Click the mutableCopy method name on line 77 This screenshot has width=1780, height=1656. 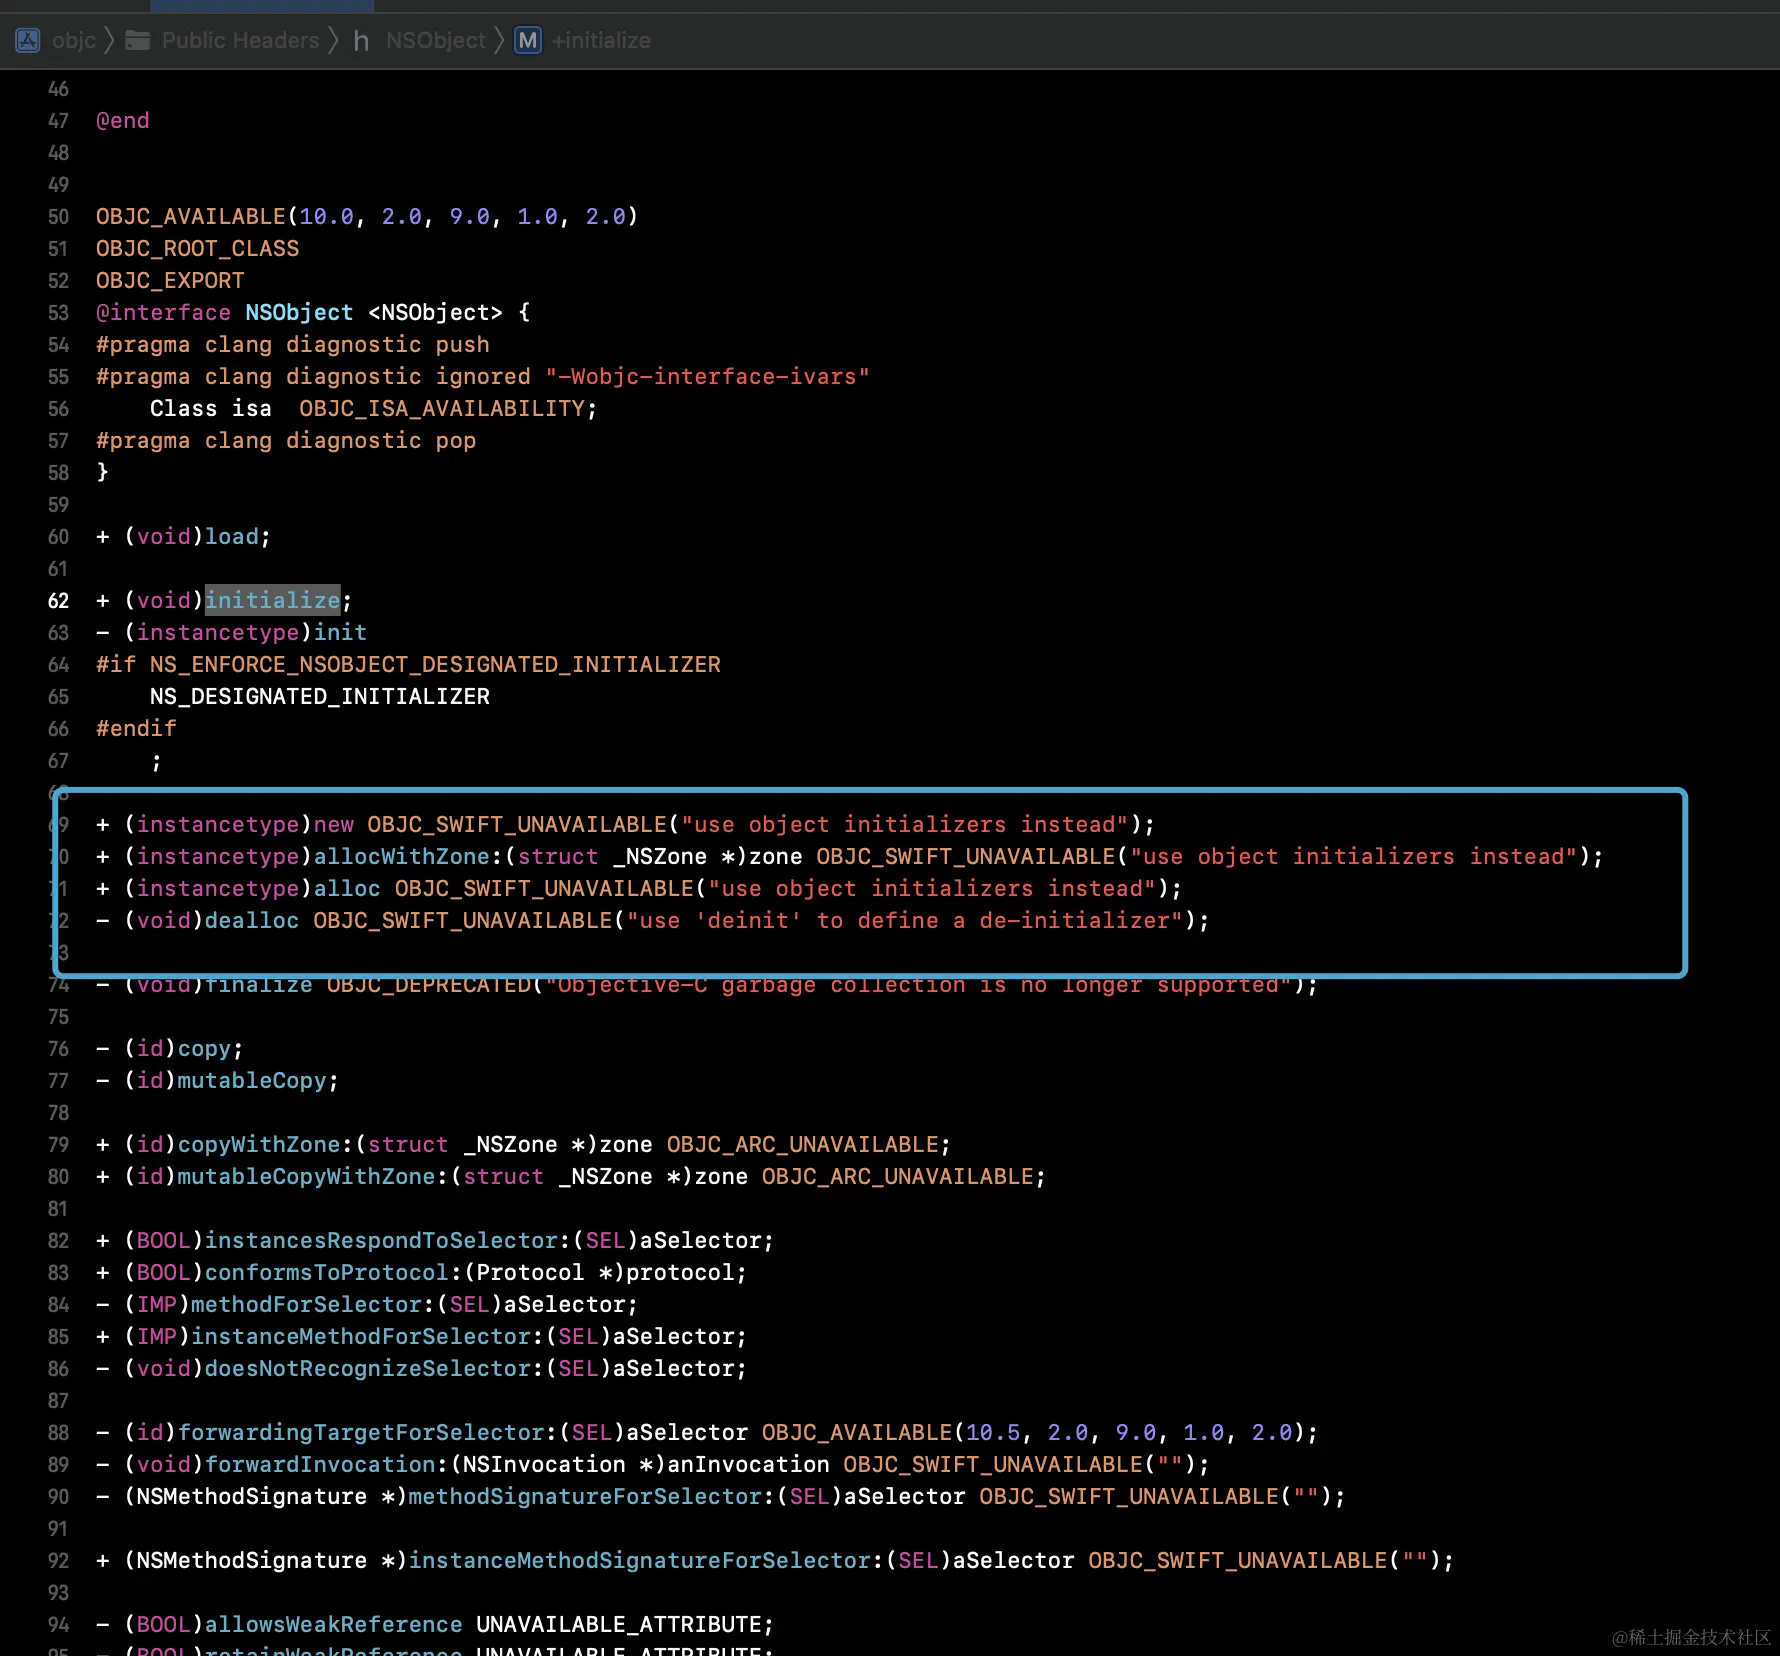coord(252,1081)
